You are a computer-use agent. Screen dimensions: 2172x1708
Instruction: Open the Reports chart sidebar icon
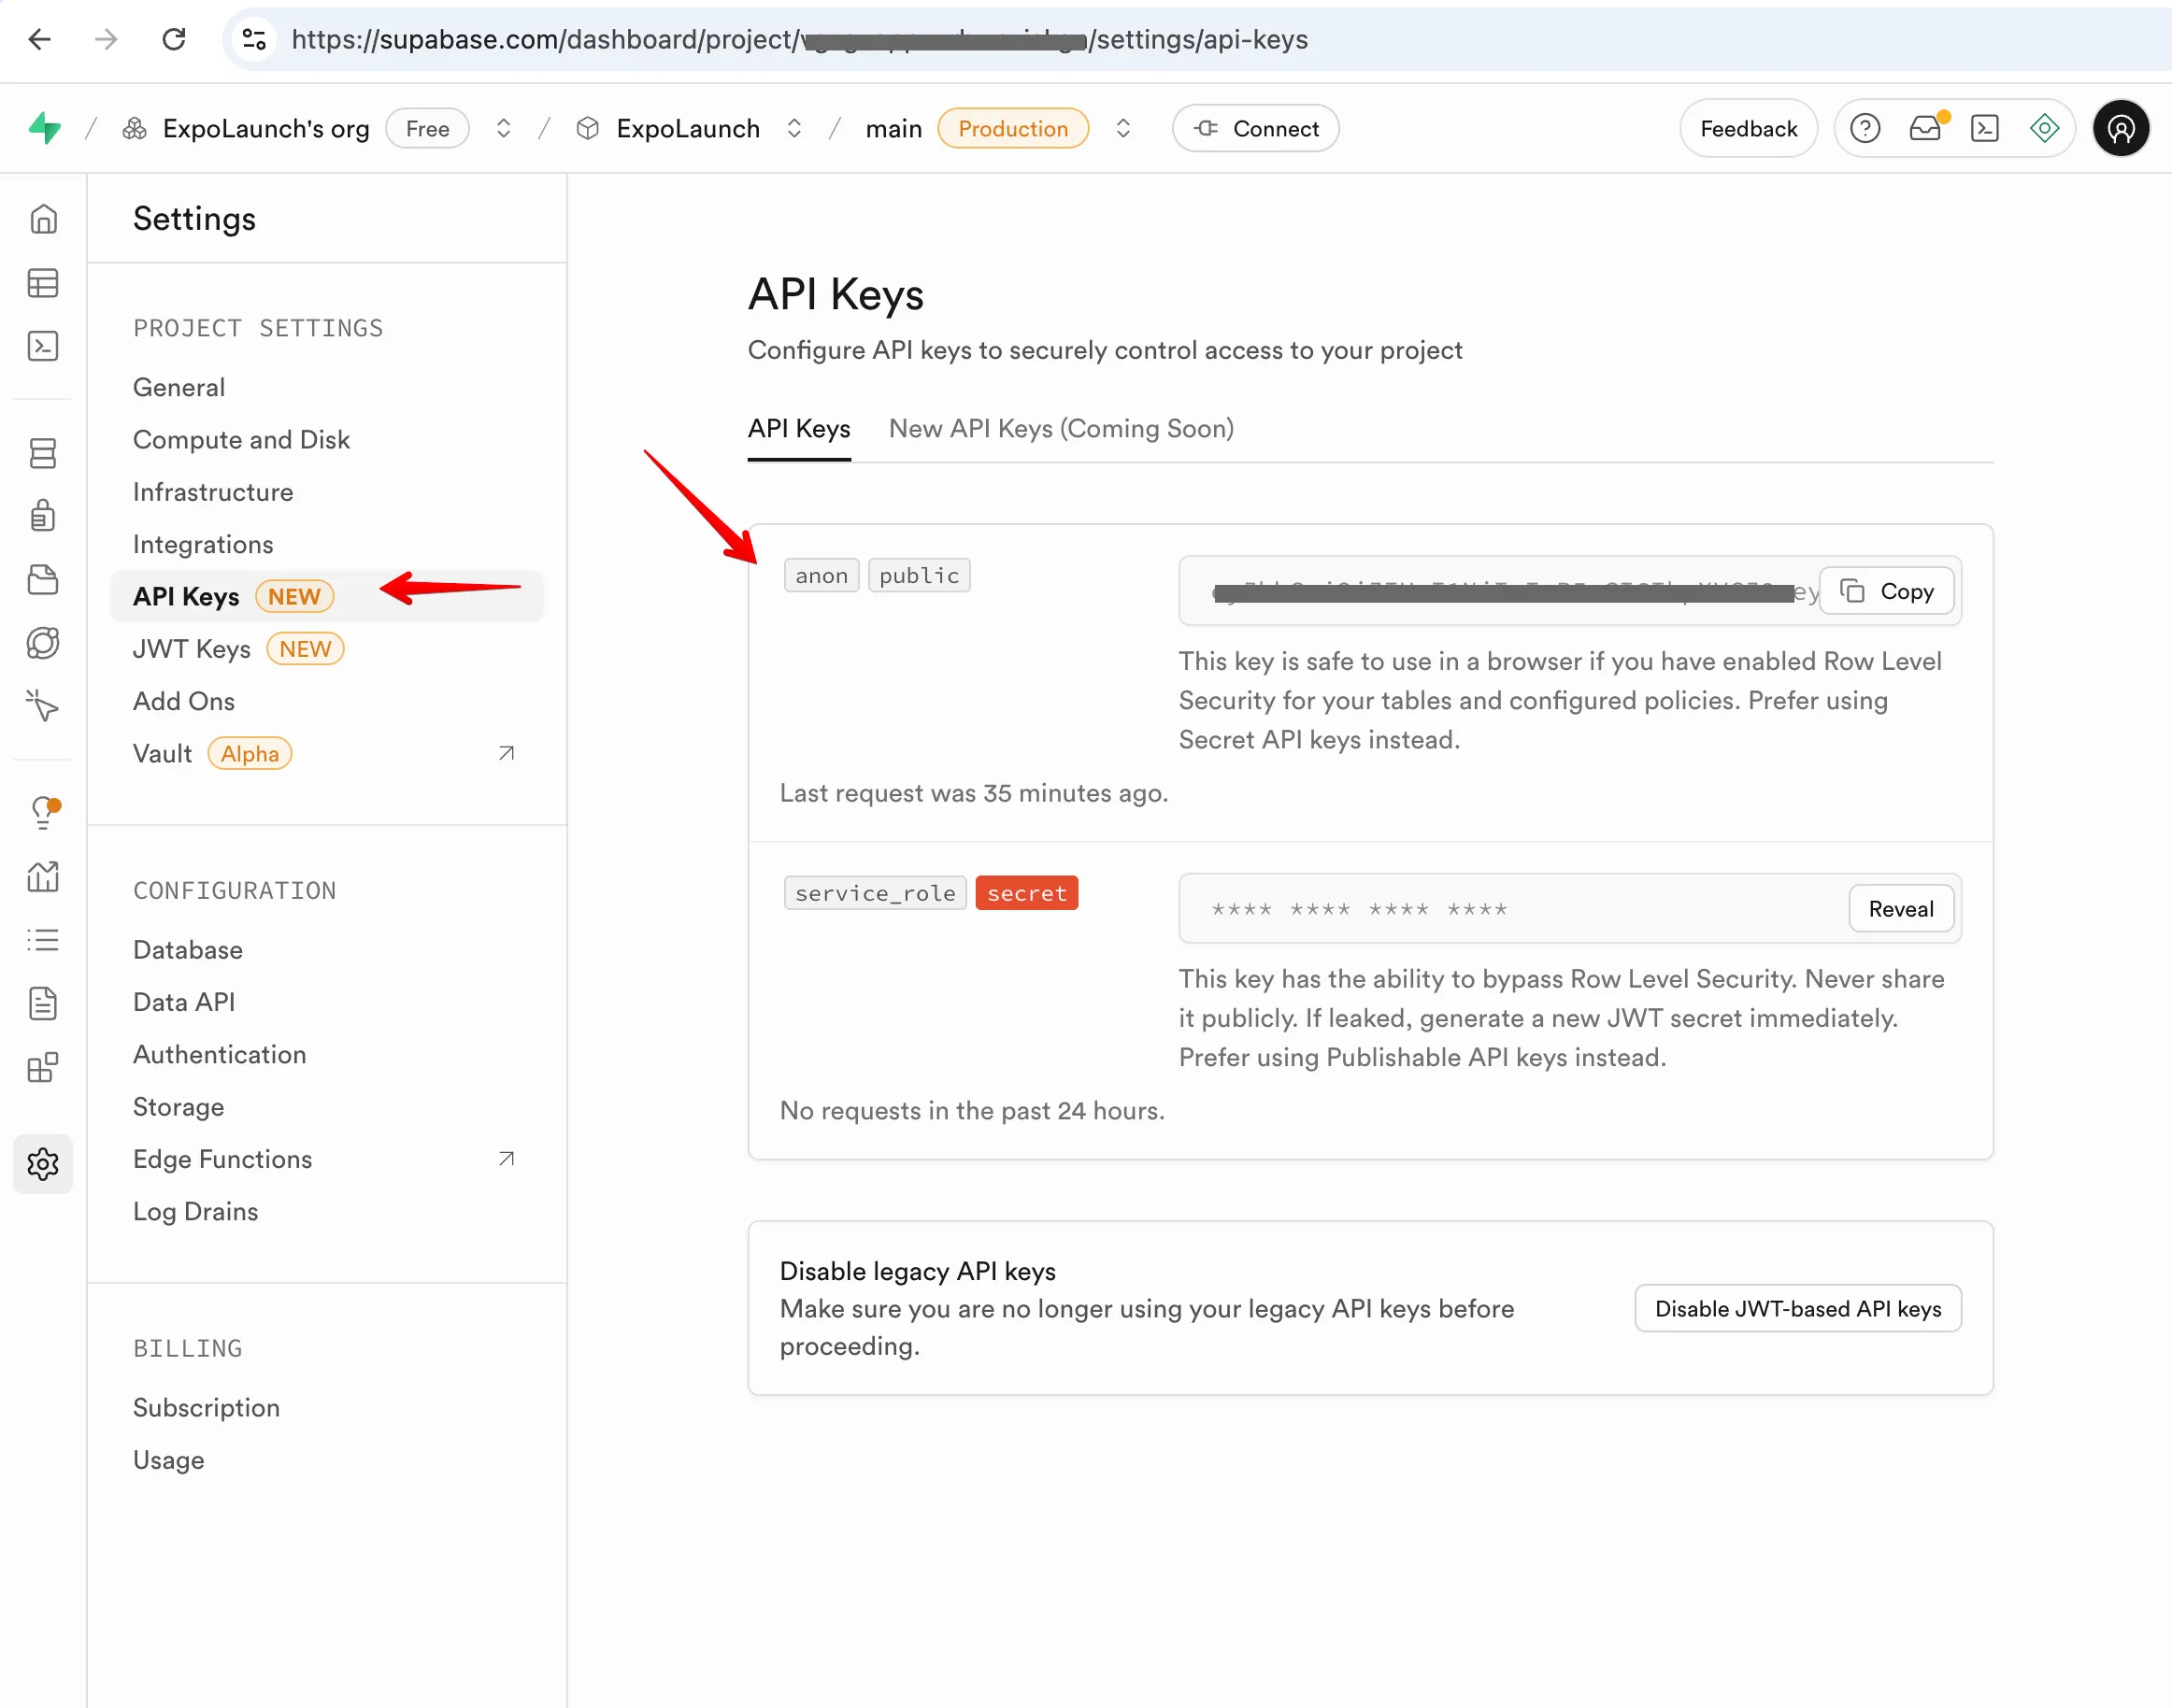click(x=43, y=877)
